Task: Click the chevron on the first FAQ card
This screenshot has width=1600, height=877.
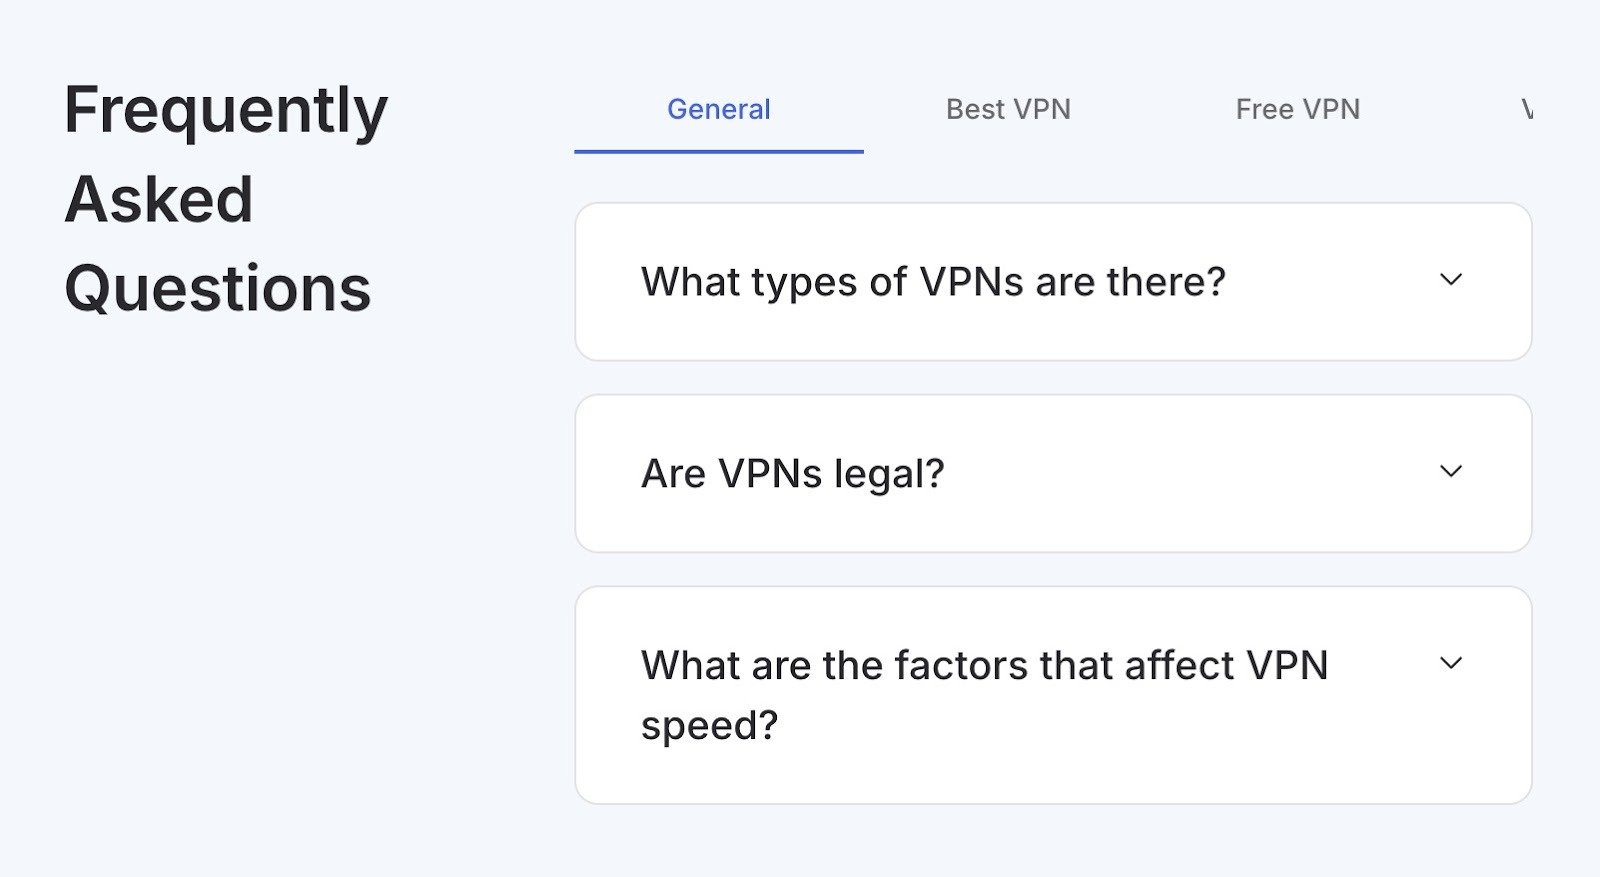Action: 1452,280
